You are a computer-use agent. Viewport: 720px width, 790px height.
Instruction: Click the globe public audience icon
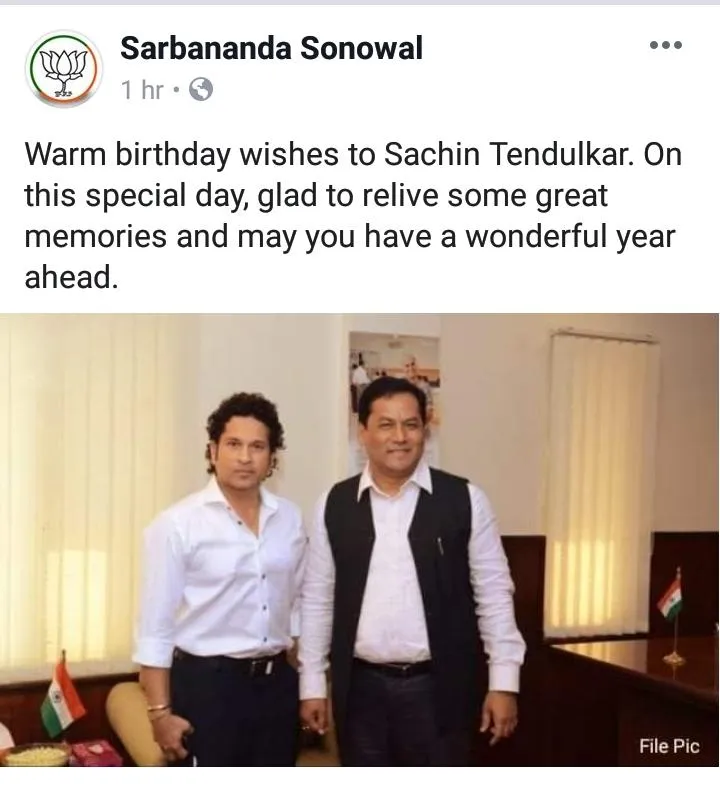(201, 90)
